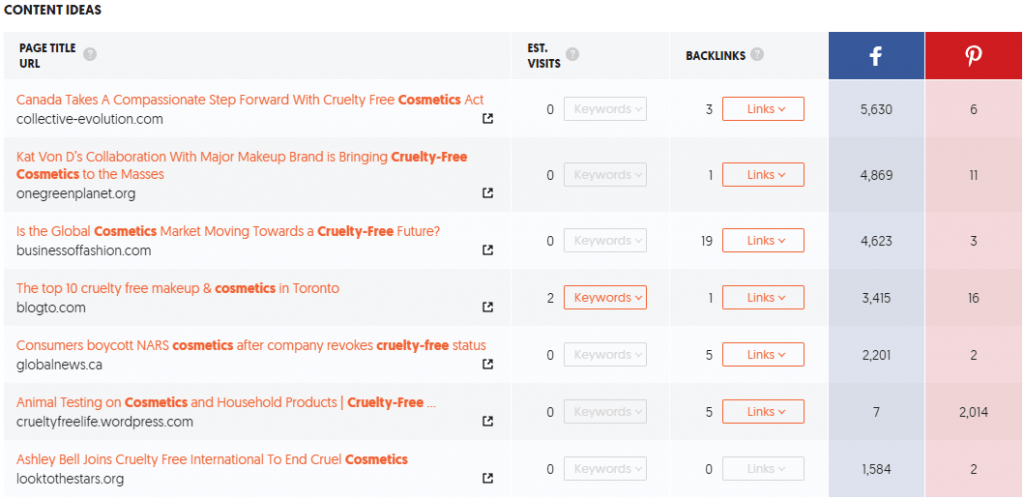The height and width of the screenshot is (499, 1024).
Task: Expand Links dropdown for collective-evolution.com row
Action: [763, 109]
